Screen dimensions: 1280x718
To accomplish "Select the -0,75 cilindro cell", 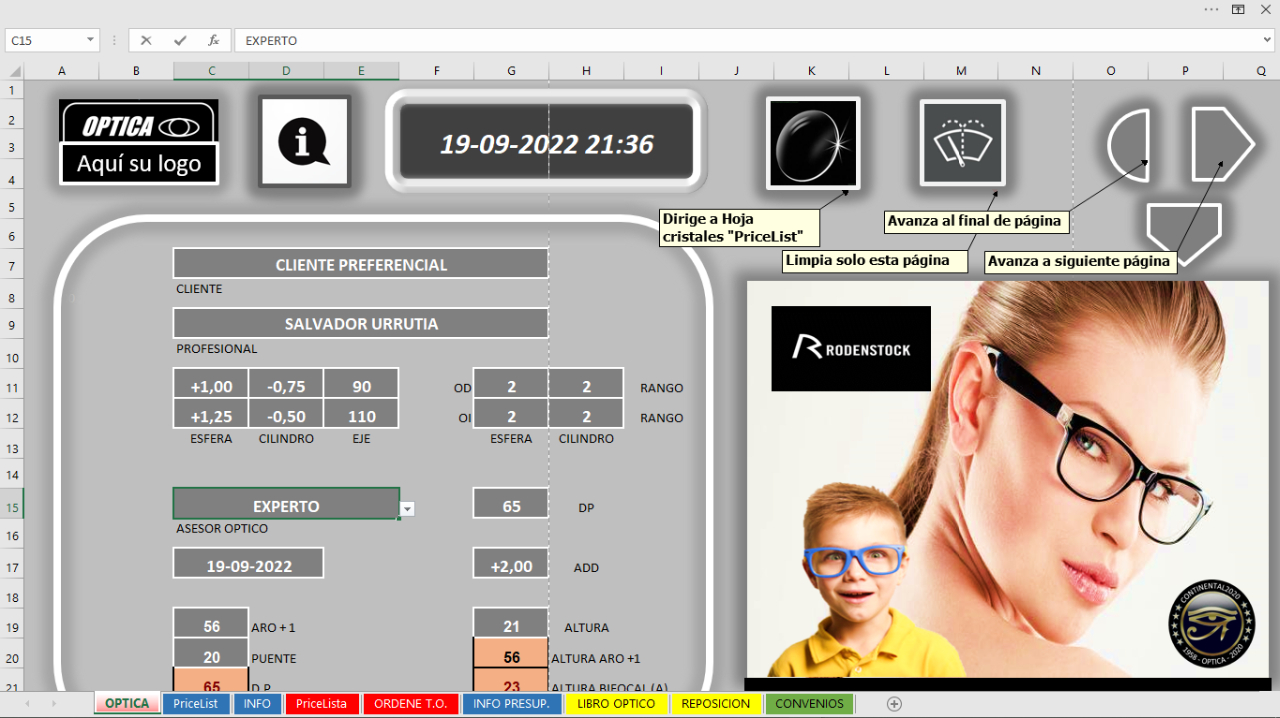I will pos(286,386).
